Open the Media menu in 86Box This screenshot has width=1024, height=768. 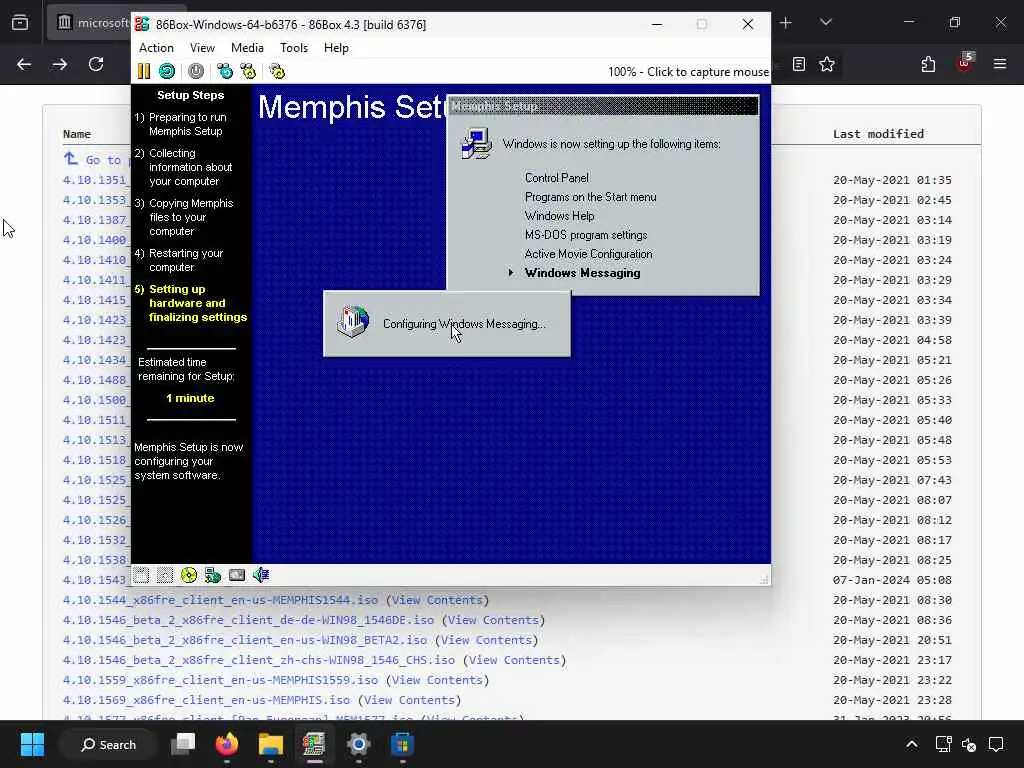point(248,48)
